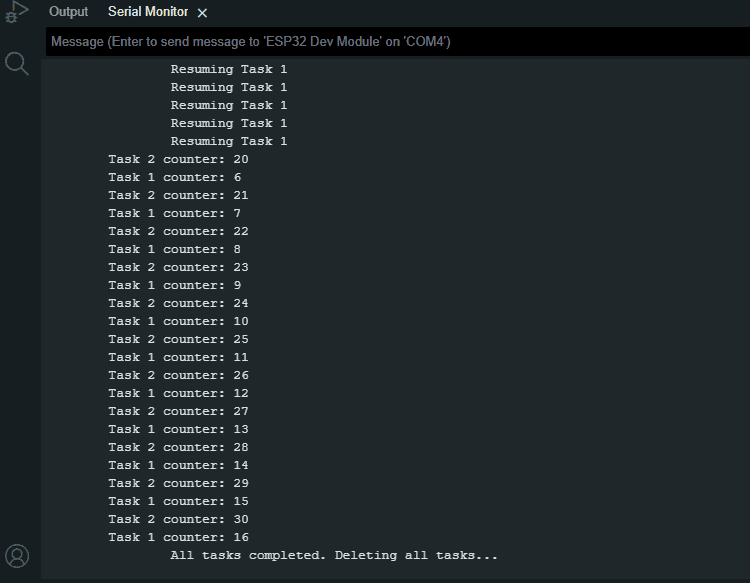750x583 pixels.
Task: Click the 'All tasks completed' message line
Action: pos(334,555)
